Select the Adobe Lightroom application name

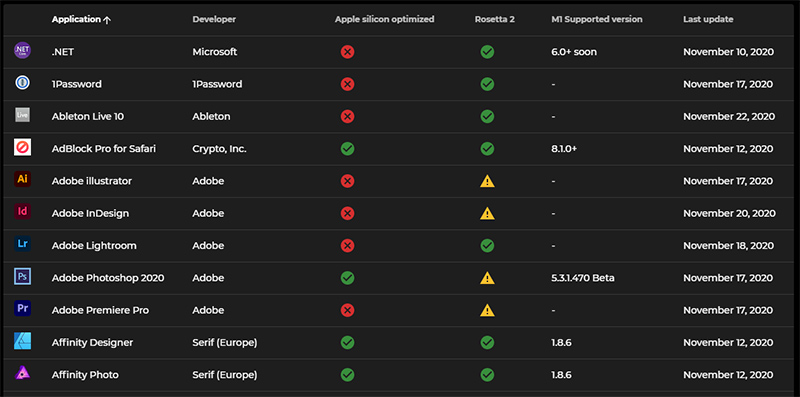coord(94,245)
